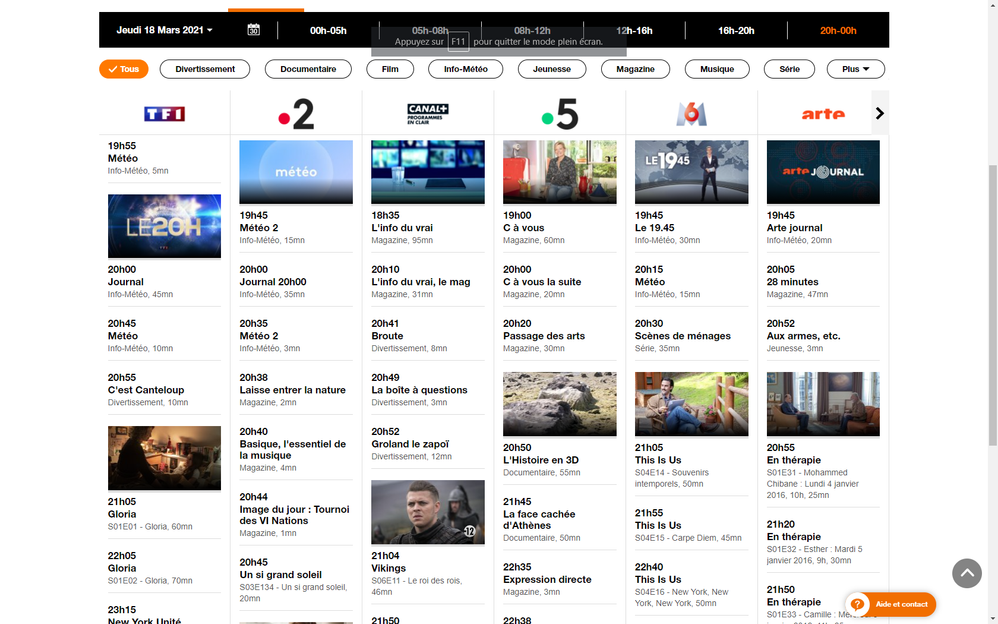Click the France 5 channel logo

tap(559, 114)
